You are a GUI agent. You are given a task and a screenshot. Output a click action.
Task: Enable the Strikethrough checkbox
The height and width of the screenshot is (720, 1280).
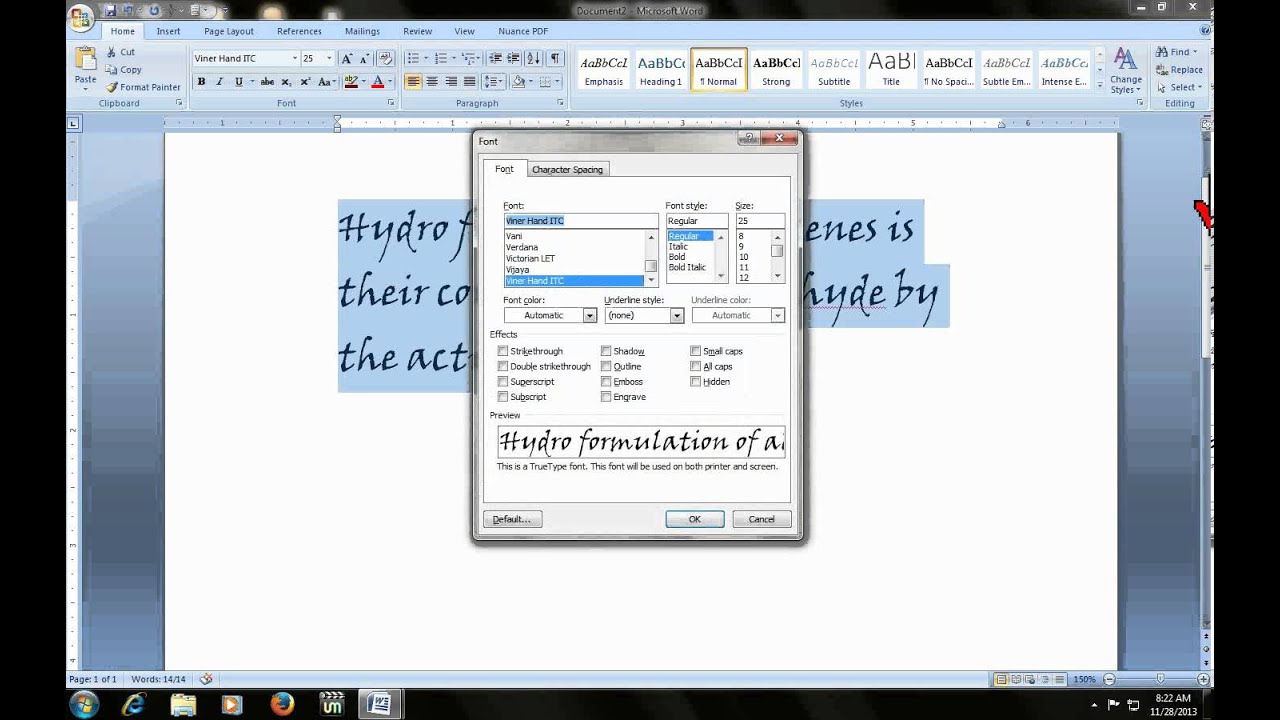[x=502, y=351]
